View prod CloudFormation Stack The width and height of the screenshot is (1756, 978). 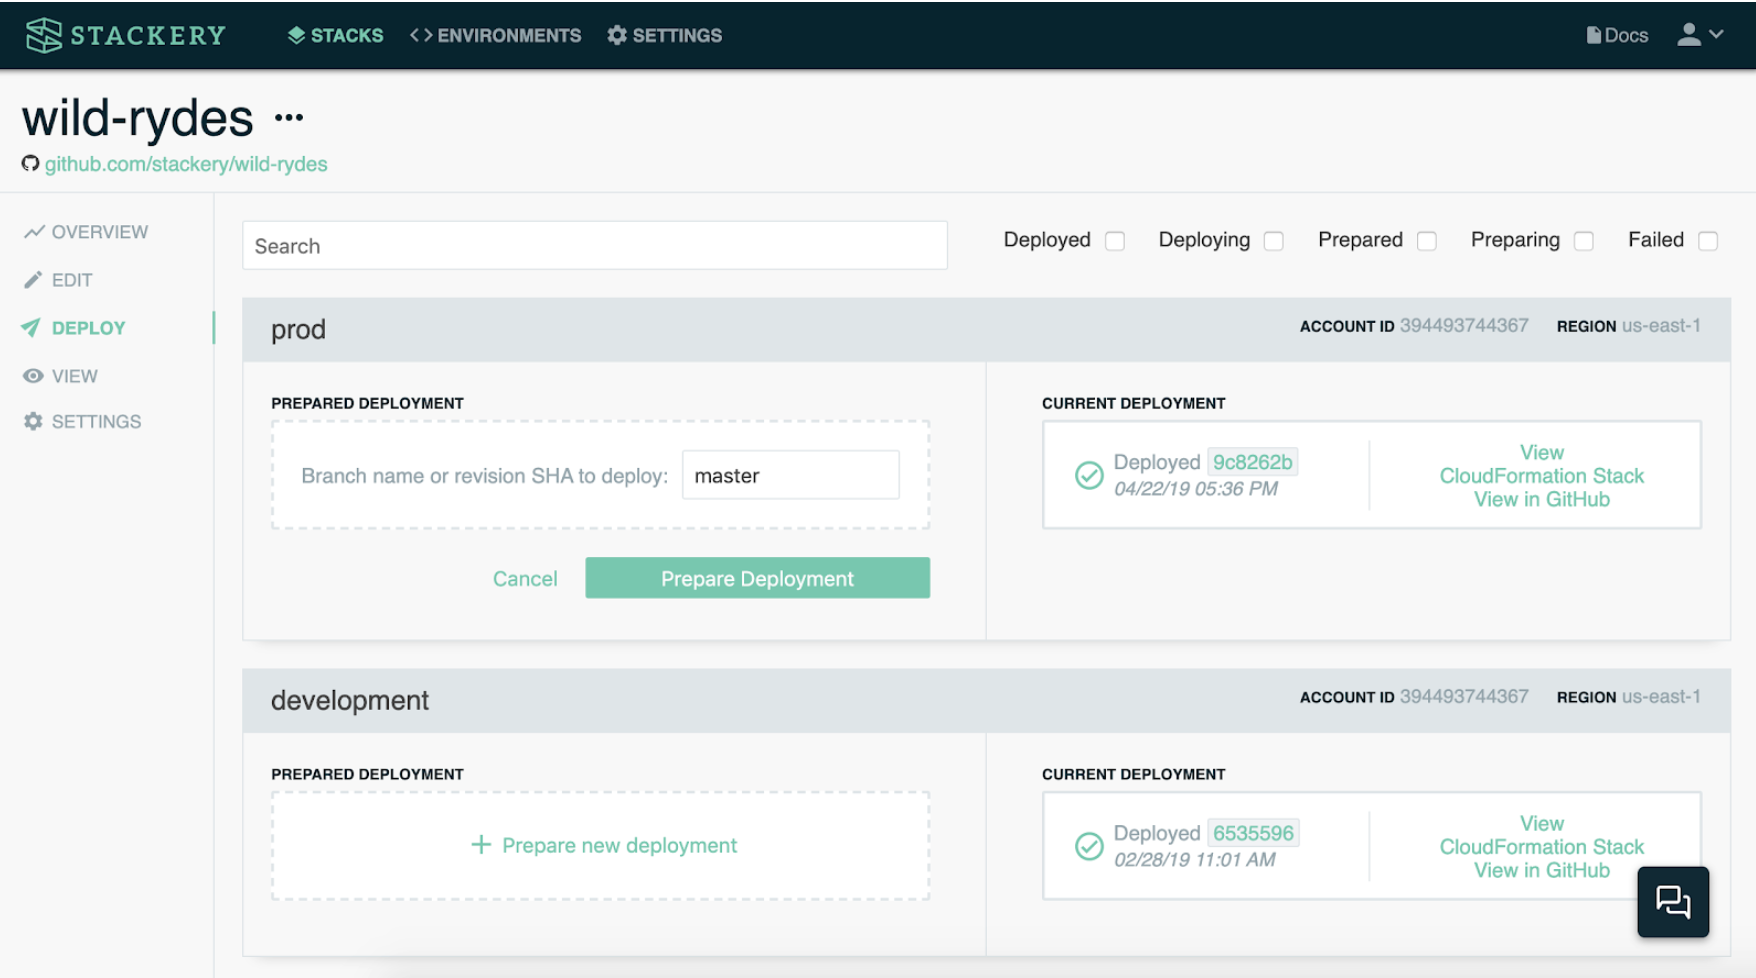[1542, 464]
